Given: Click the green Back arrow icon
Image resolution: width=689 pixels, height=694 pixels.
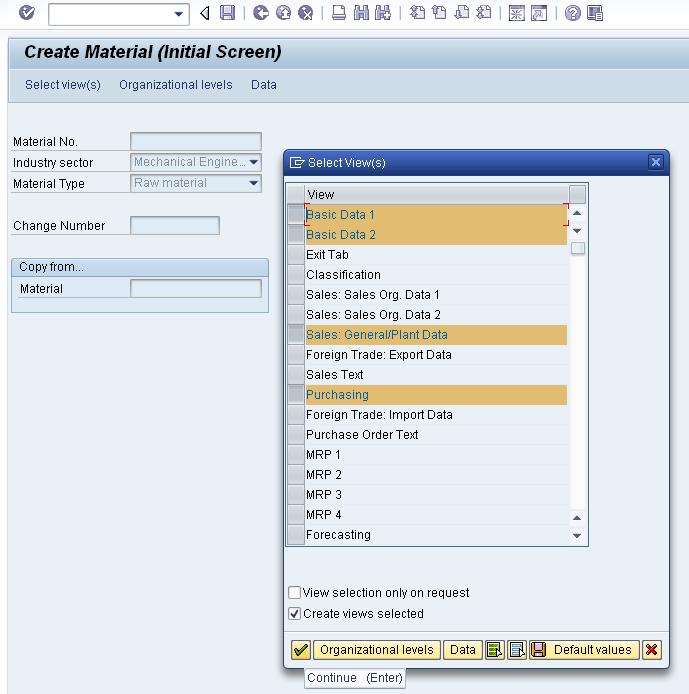Looking at the screenshot, I should pos(261,13).
